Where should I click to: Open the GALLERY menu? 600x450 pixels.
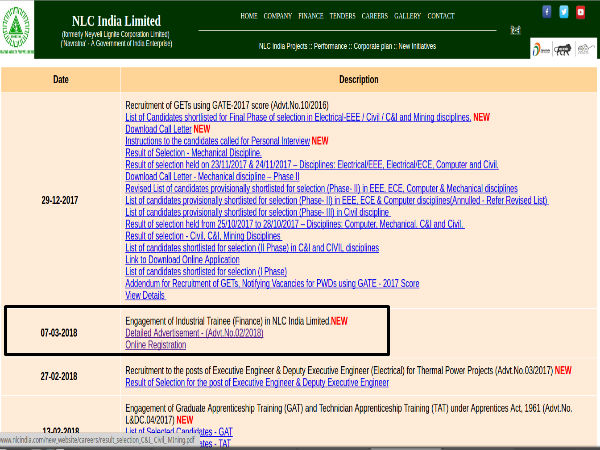[407, 16]
